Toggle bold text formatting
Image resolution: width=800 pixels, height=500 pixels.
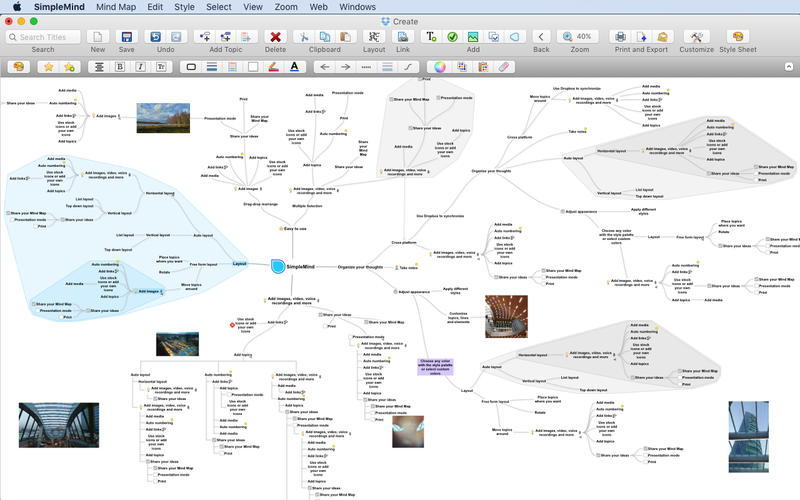pos(119,67)
